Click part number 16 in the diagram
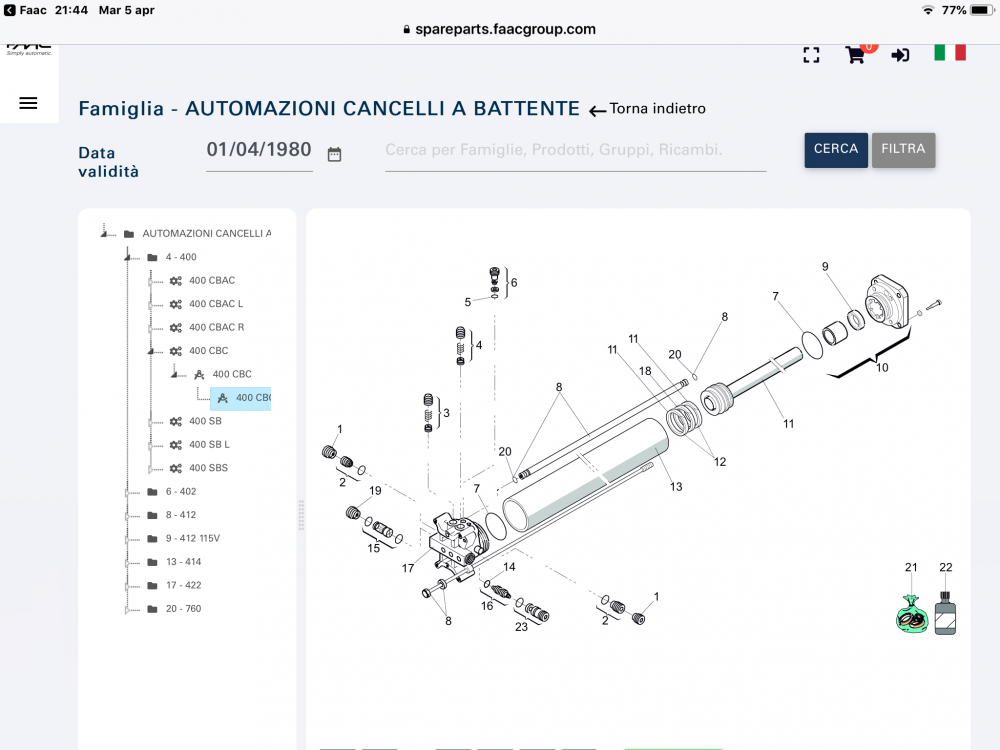This screenshot has height=750, width=1000. (x=487, y=606)
